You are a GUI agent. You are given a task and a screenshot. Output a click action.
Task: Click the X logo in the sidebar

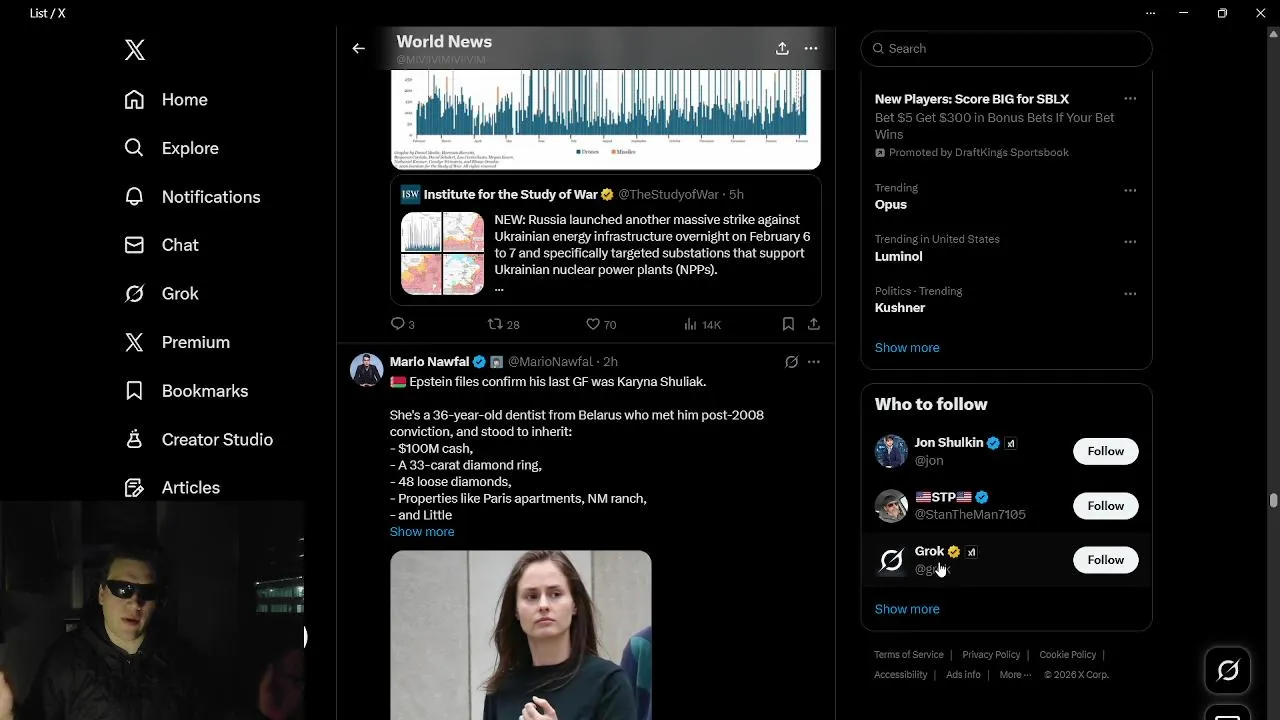[135, 50]
